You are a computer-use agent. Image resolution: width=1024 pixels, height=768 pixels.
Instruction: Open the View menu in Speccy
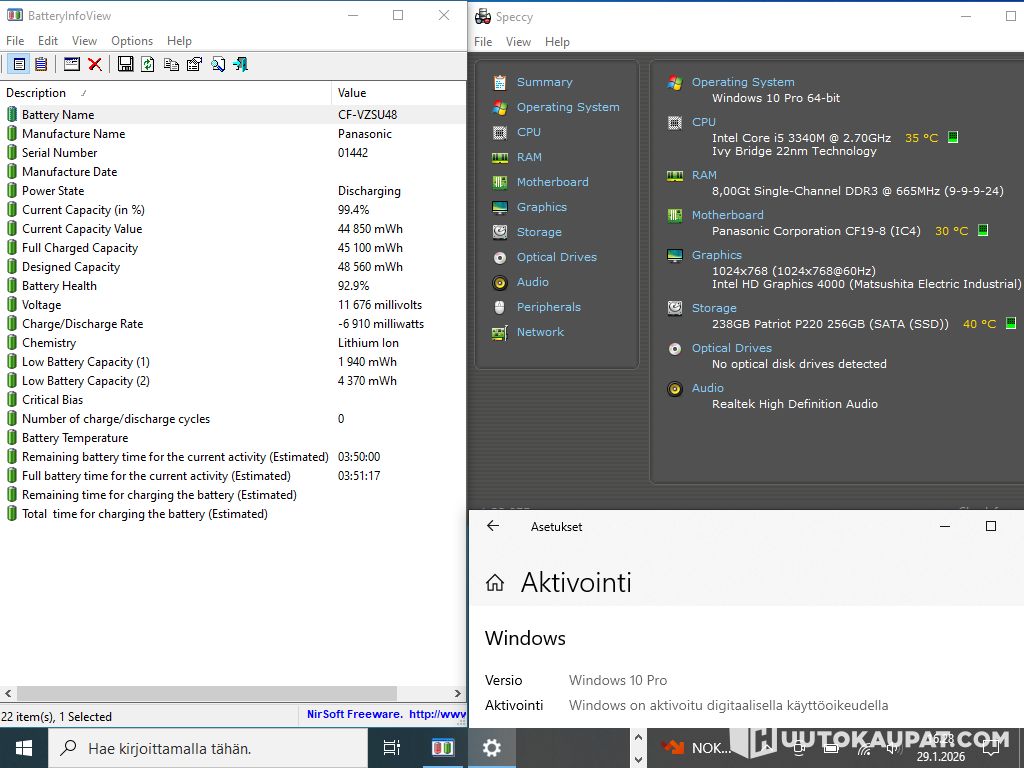[x=518, y=42]
